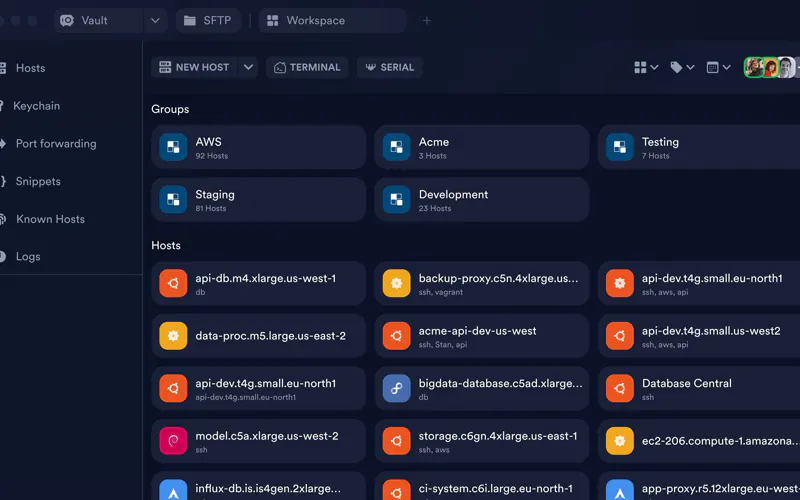Add a new tab with plus icon
The height and width of the screenshot is (500, 800).
pyautogui.click(x=427, y=20)
